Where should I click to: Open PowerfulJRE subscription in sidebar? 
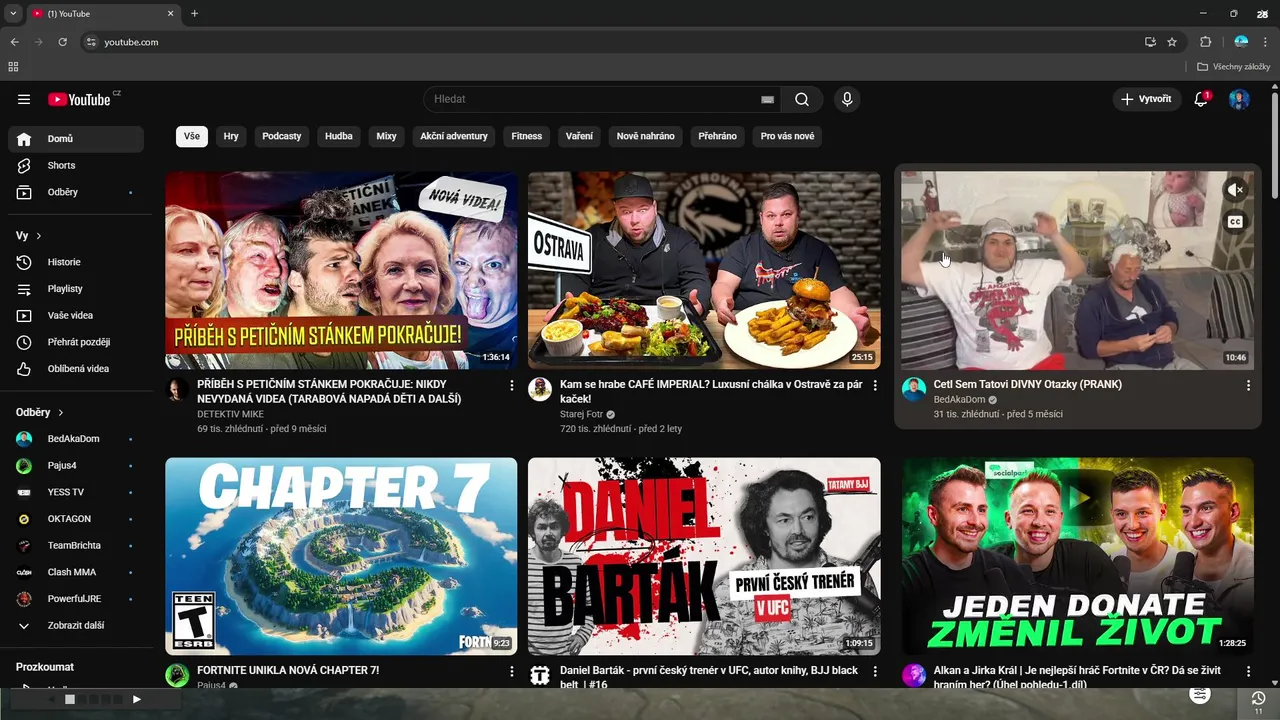coord(76,599)
